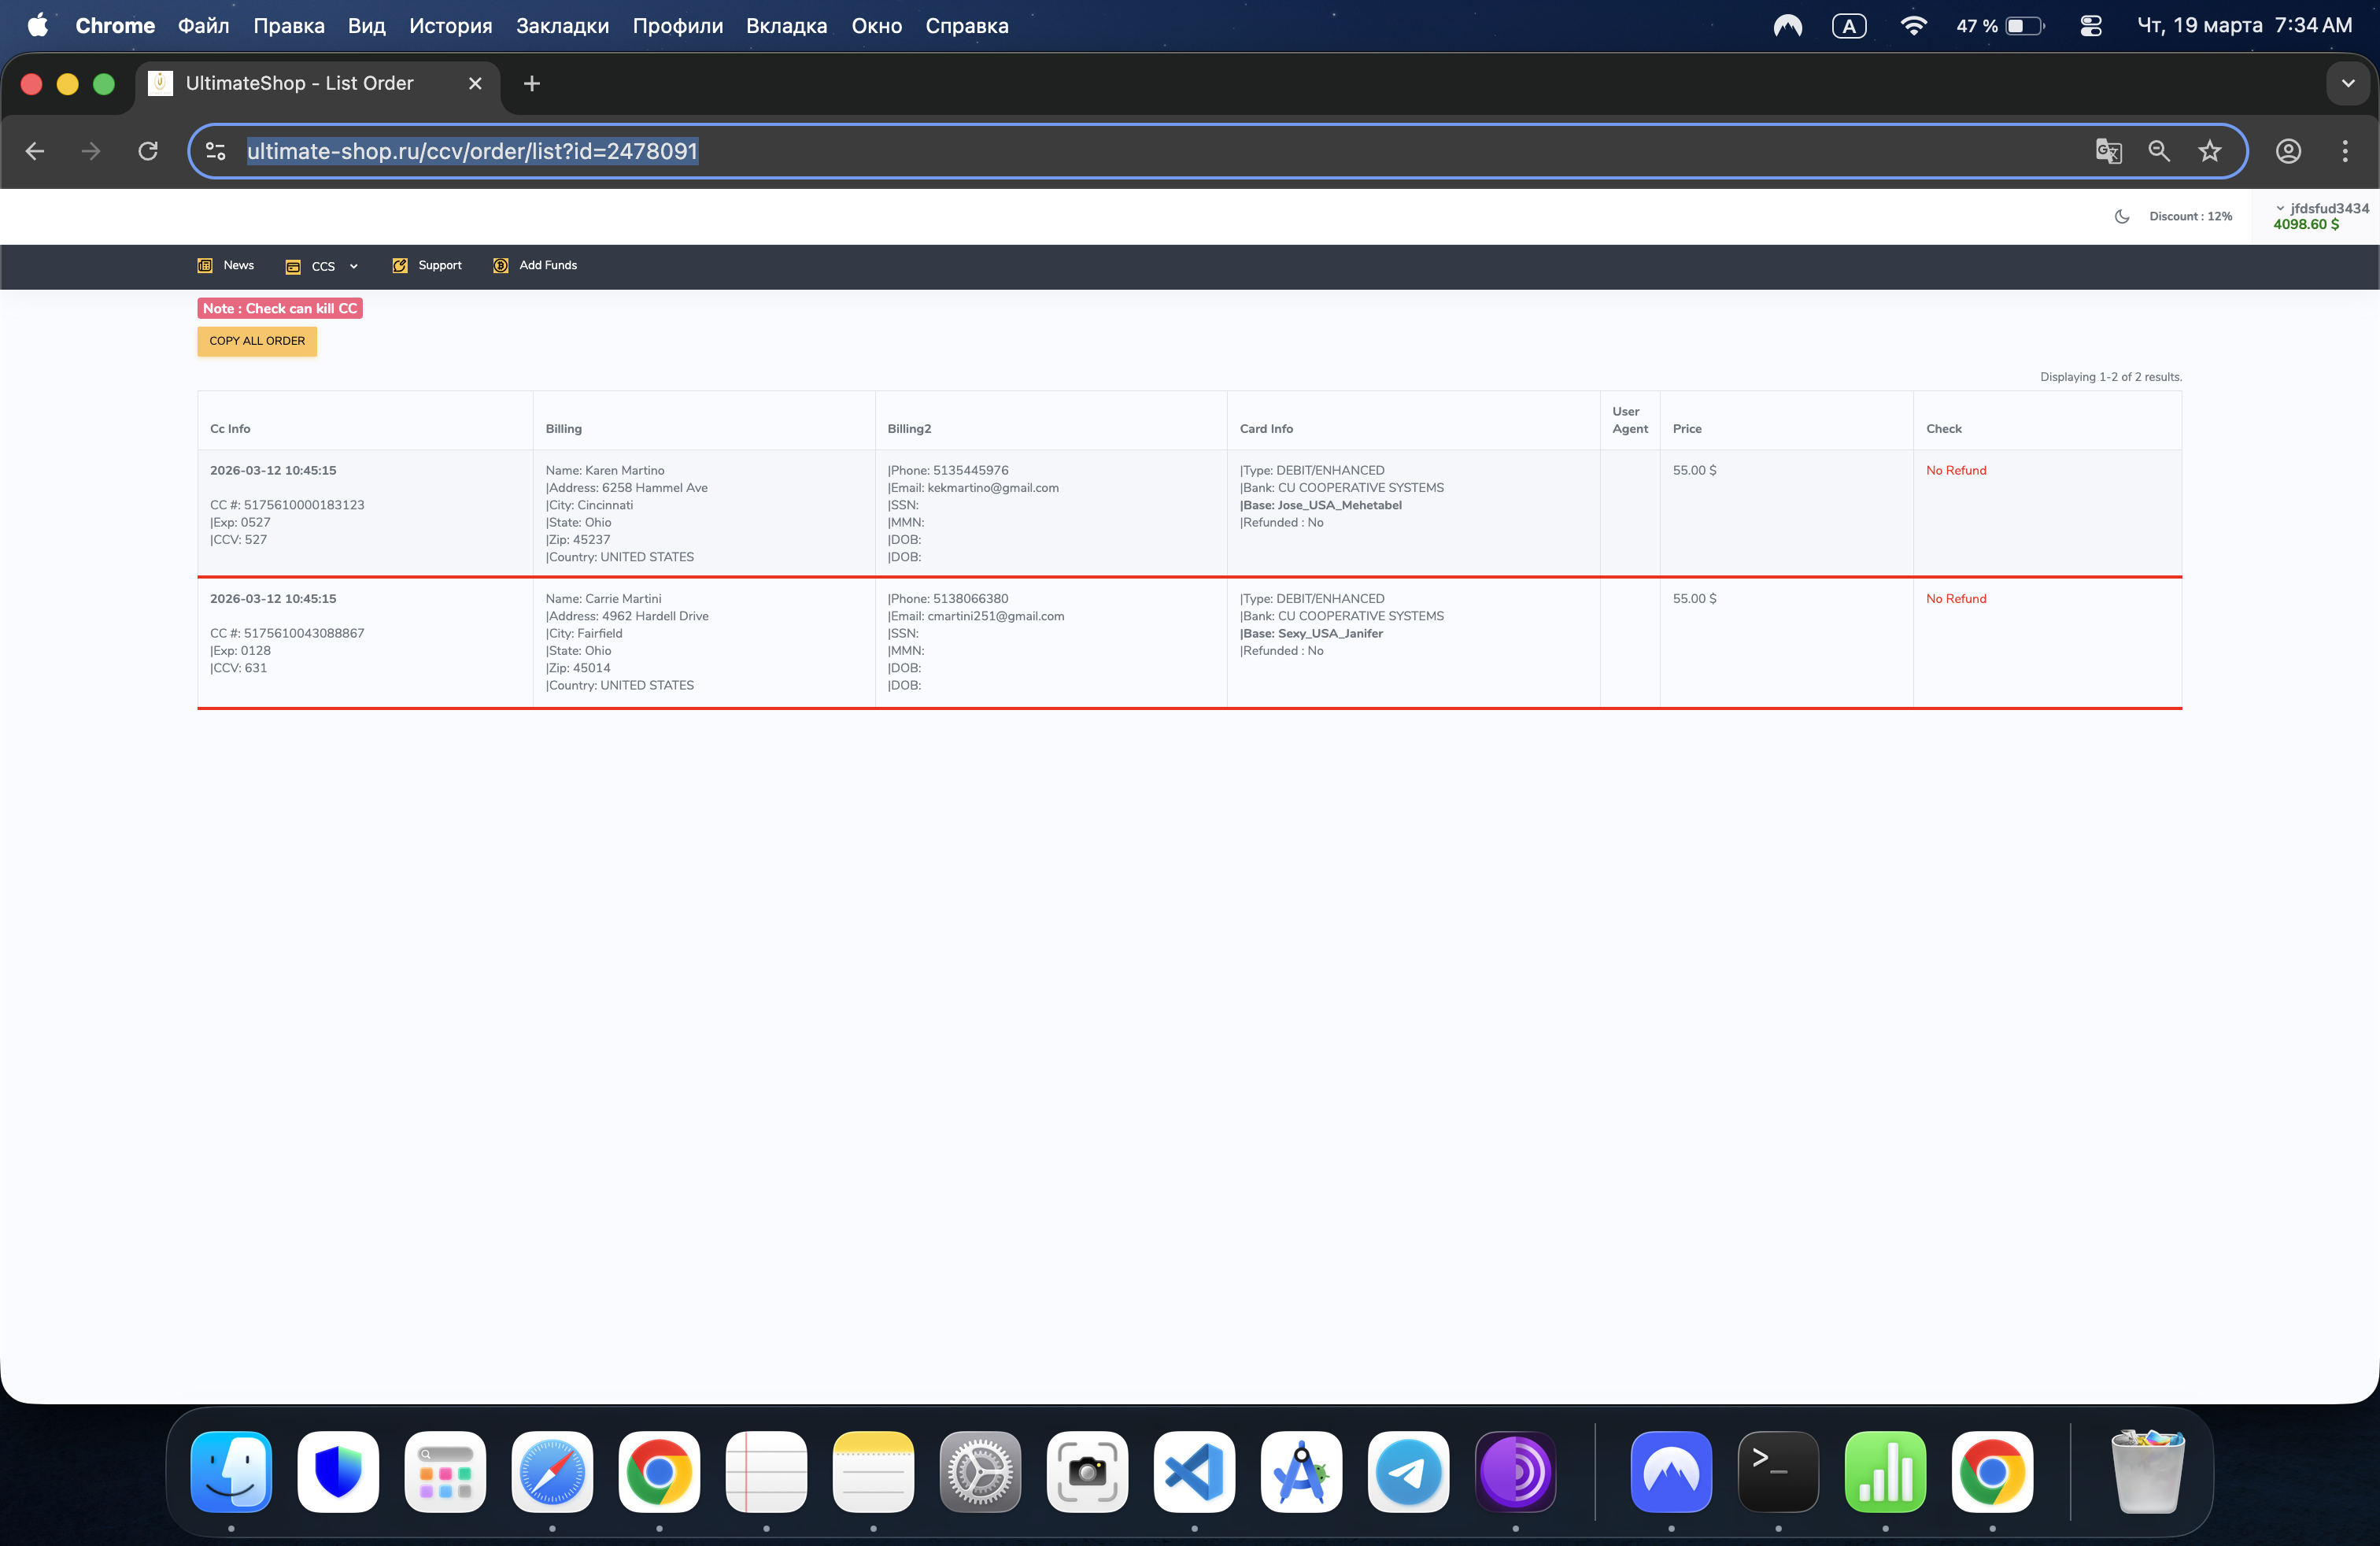Expand the CCS dropdown in navigation bar
Screen dimensions: 2380x1546
(323, 266)
